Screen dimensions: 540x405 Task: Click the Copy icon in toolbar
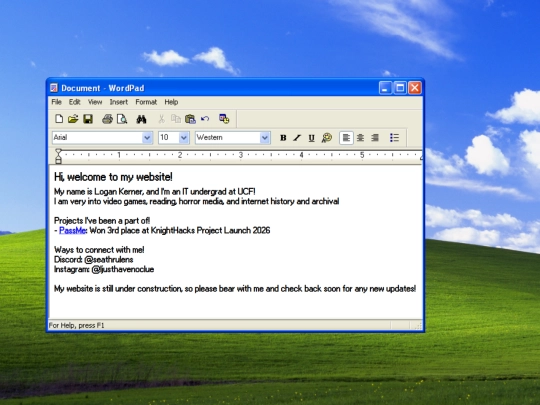[x=176, y=119]
